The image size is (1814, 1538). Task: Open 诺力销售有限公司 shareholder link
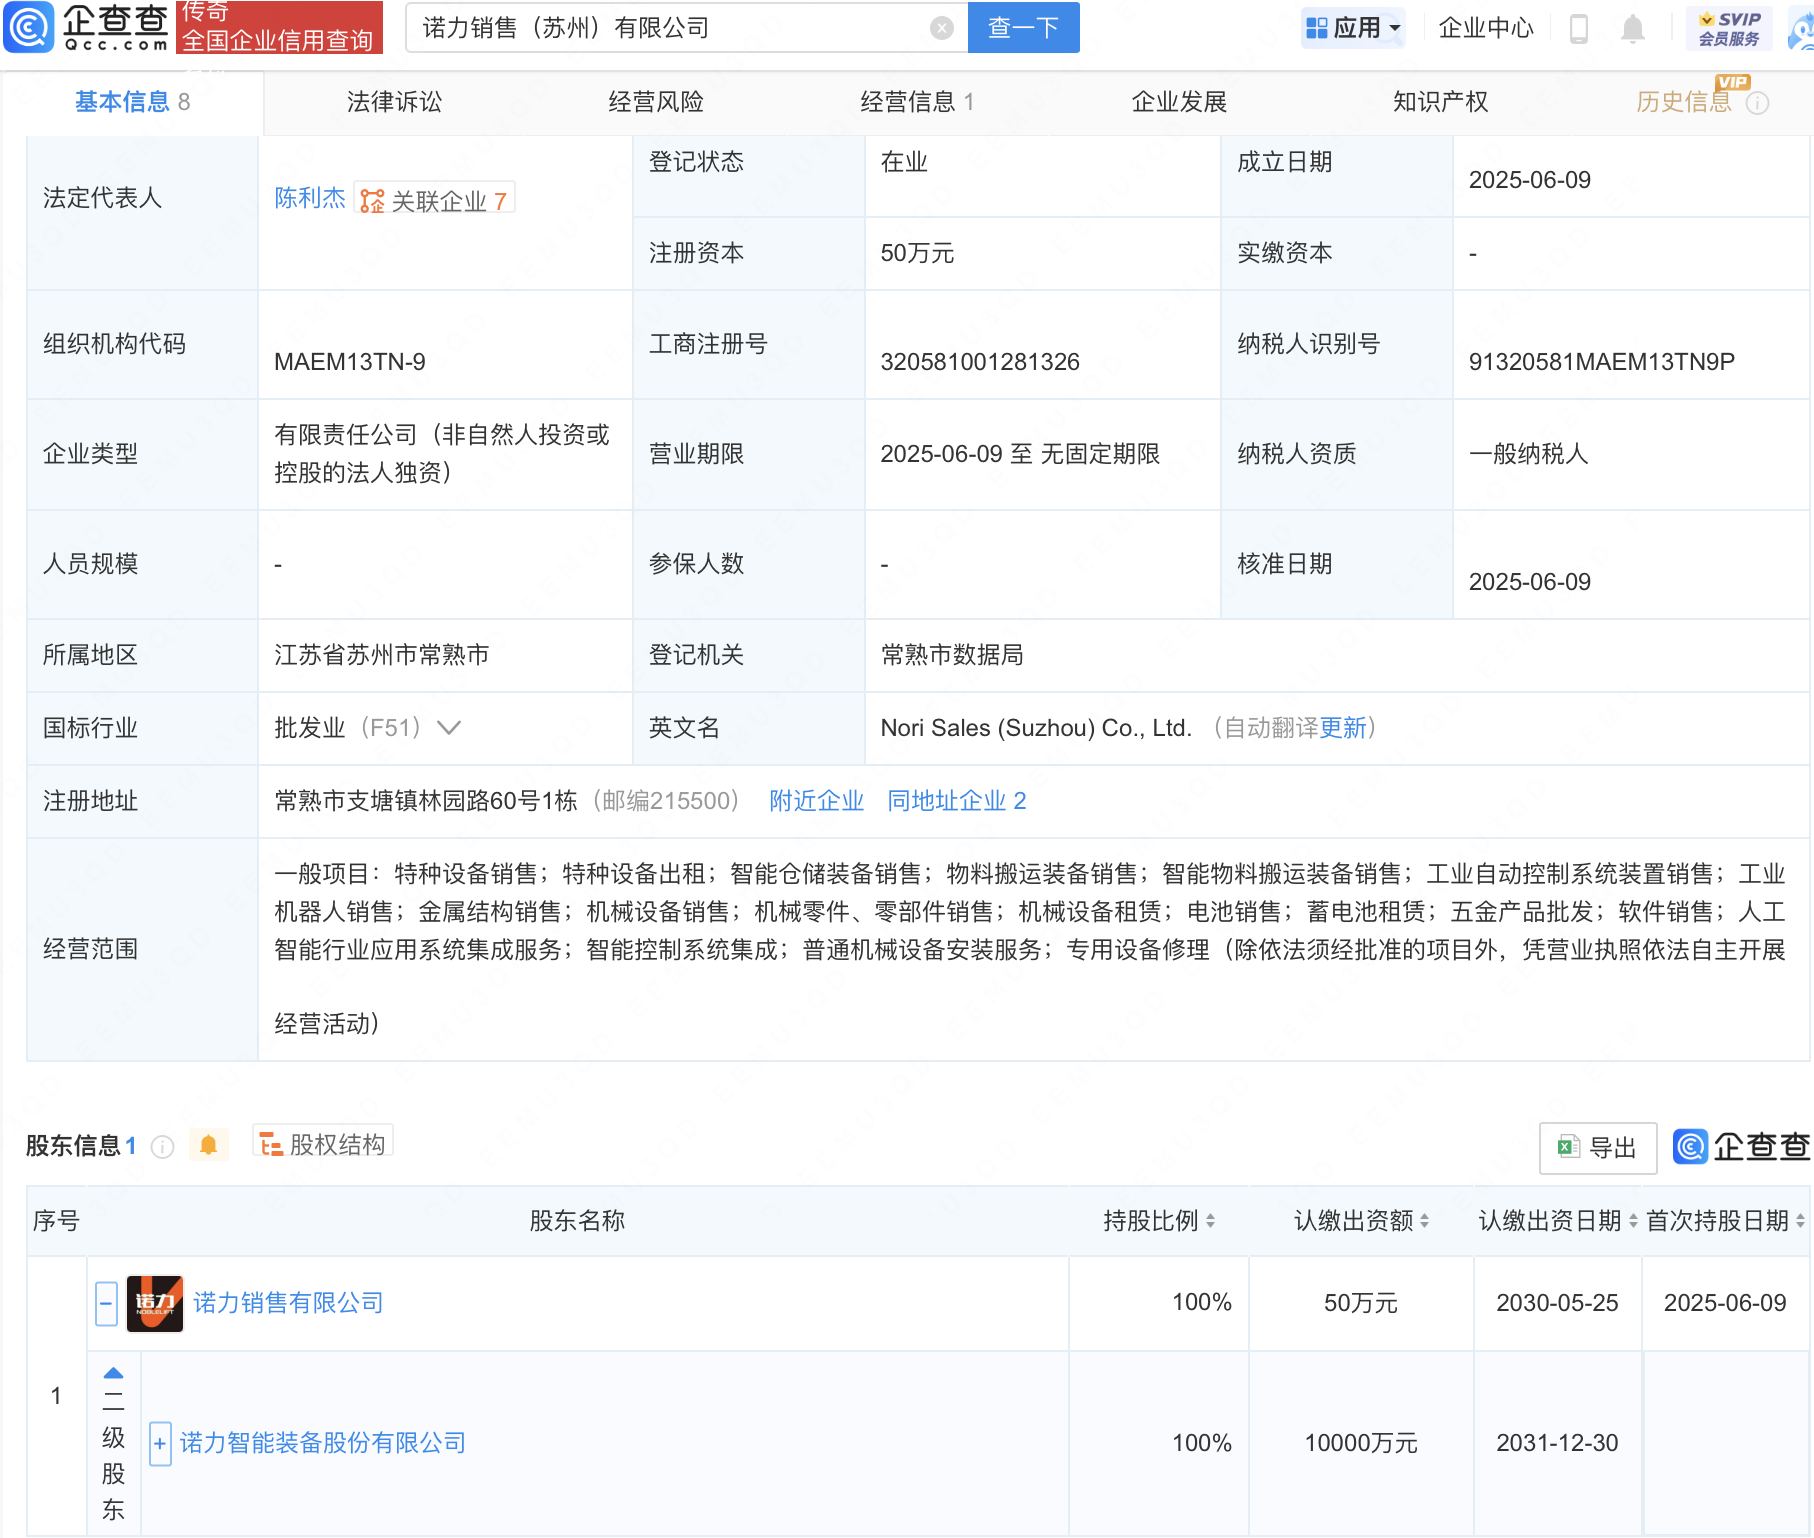289,1303
